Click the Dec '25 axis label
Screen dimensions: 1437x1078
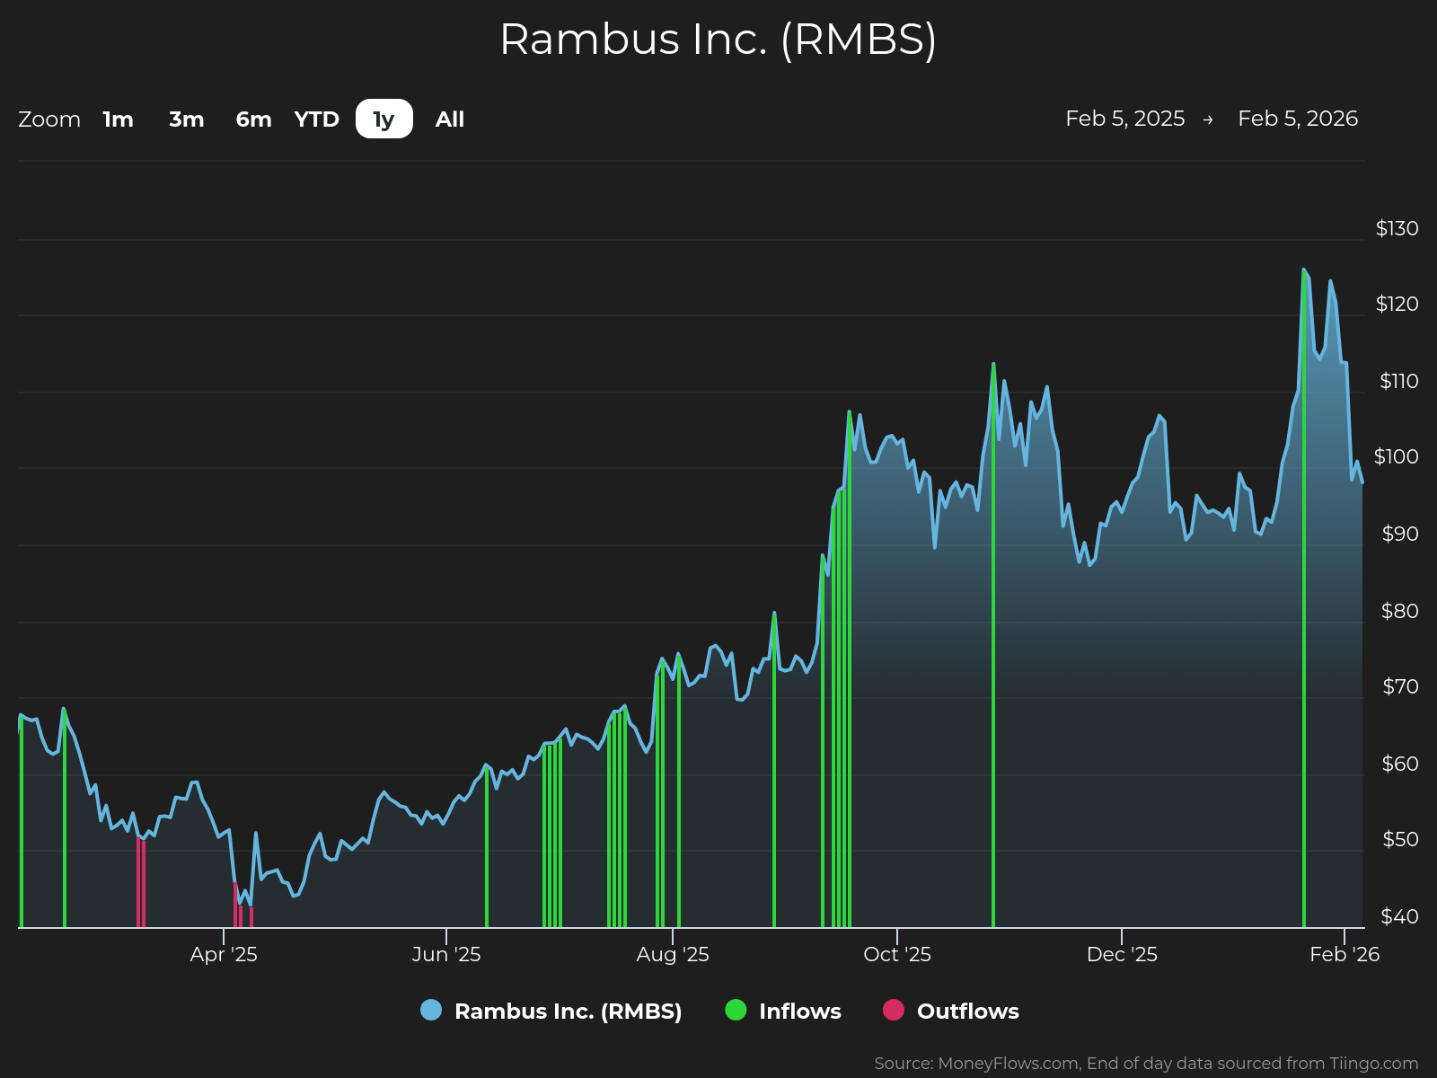[x=1122, y=954]
